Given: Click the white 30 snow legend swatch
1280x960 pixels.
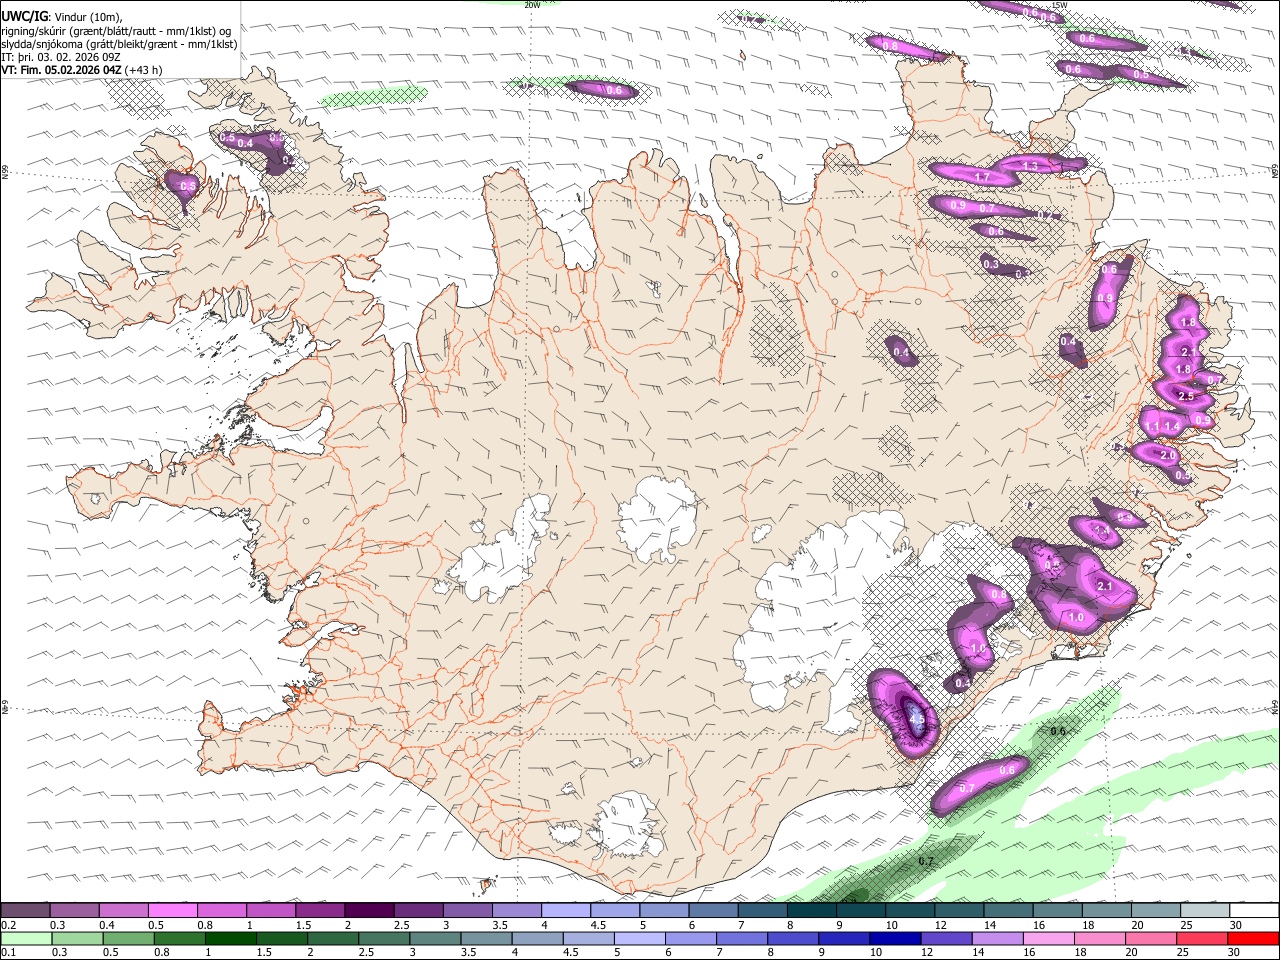Looking at the screenshot, I should point(1255,911).
